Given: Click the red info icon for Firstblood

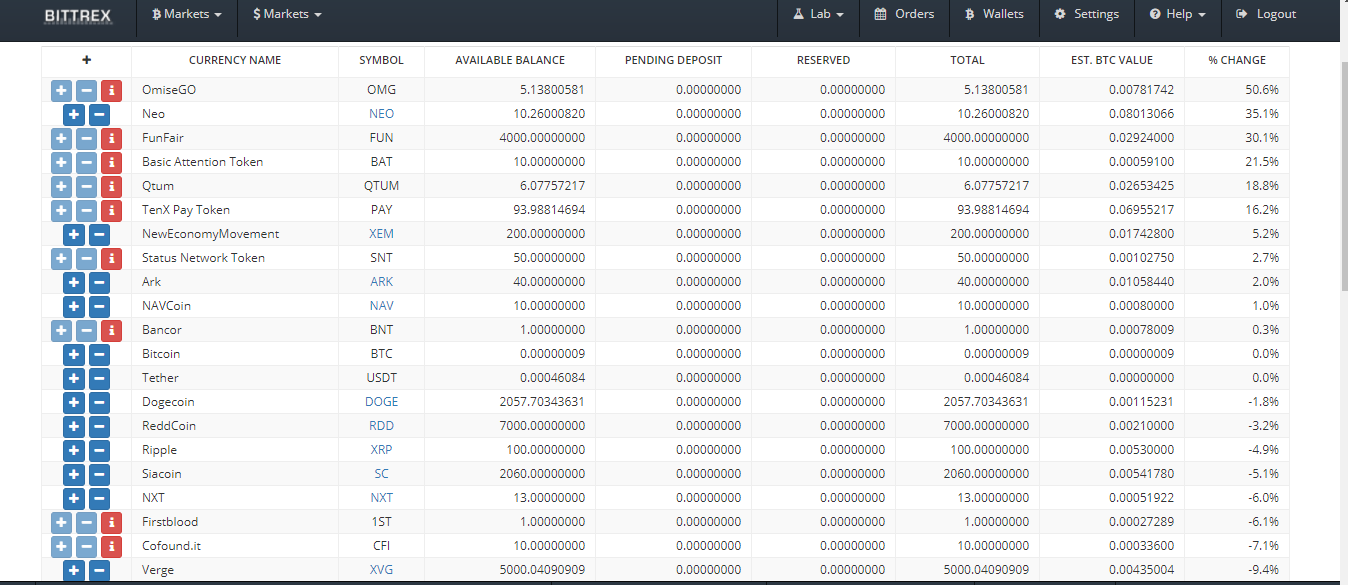Looking at the screenshot, I should pos(112,522).
